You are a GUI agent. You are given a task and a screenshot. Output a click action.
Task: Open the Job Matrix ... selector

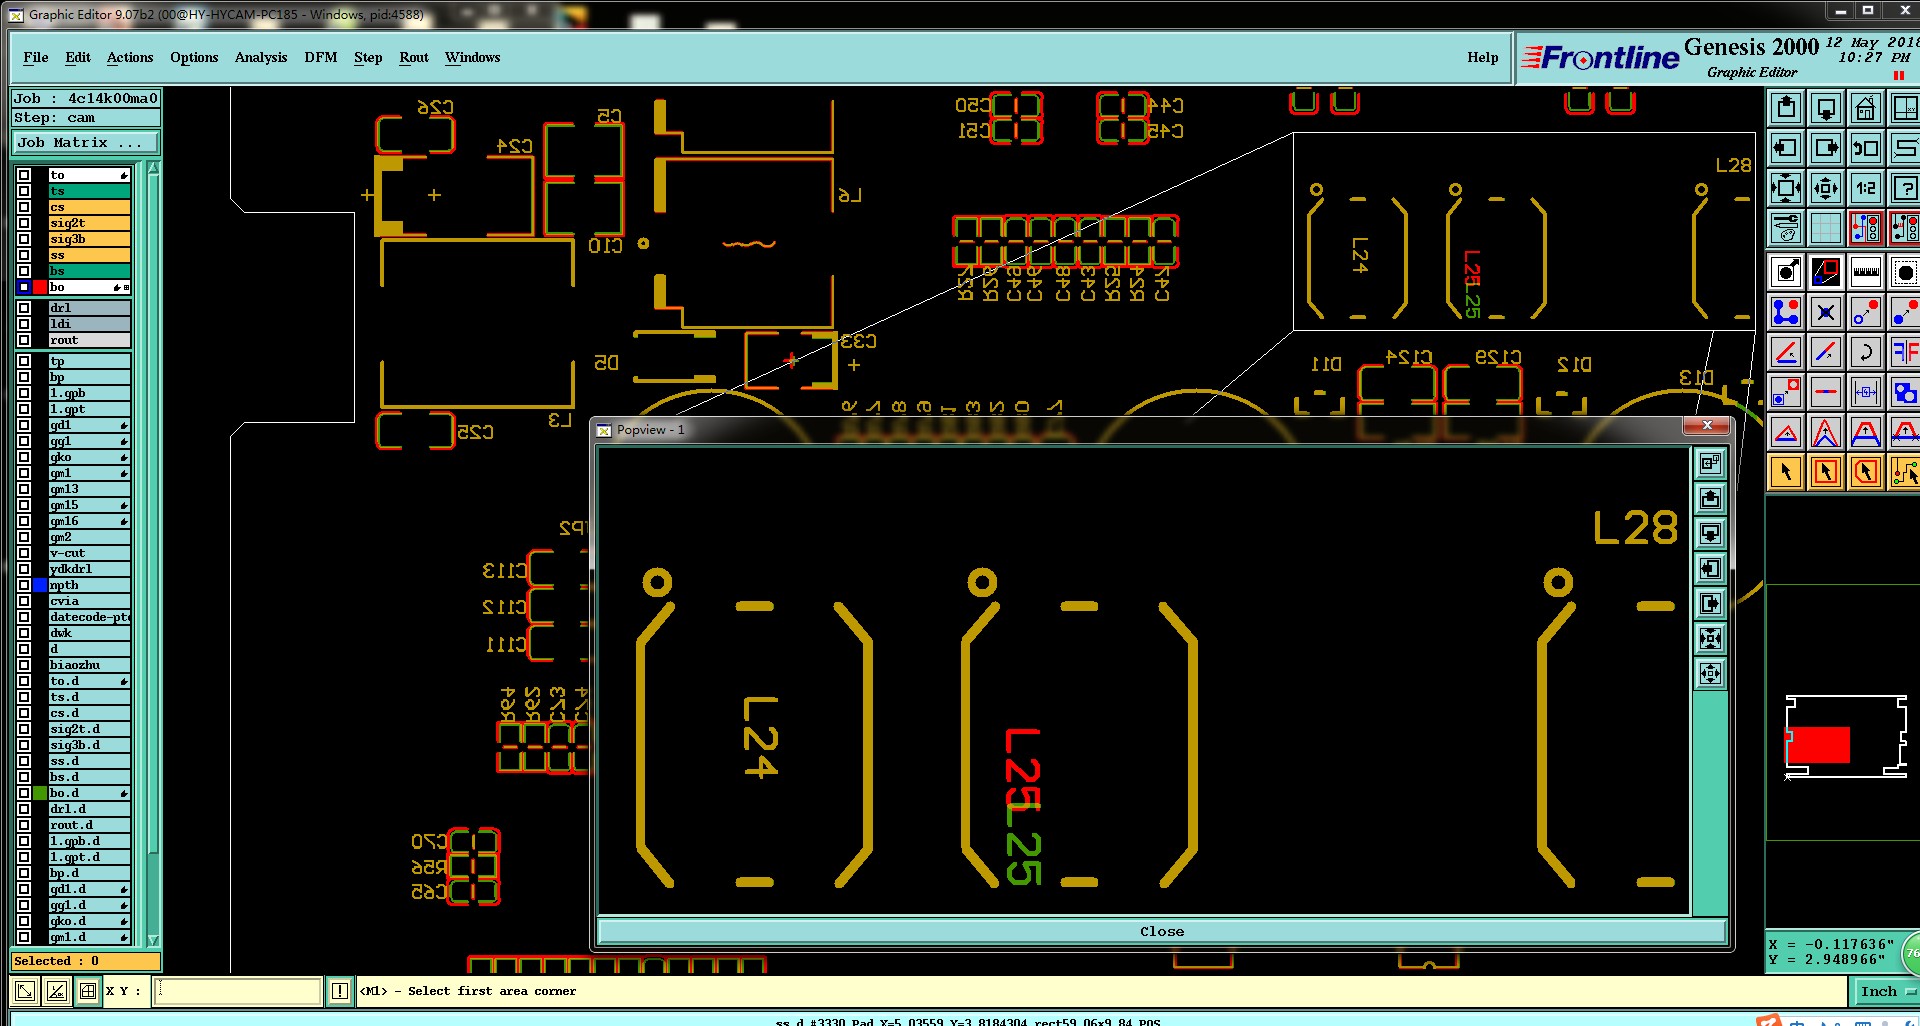[85, 143]
